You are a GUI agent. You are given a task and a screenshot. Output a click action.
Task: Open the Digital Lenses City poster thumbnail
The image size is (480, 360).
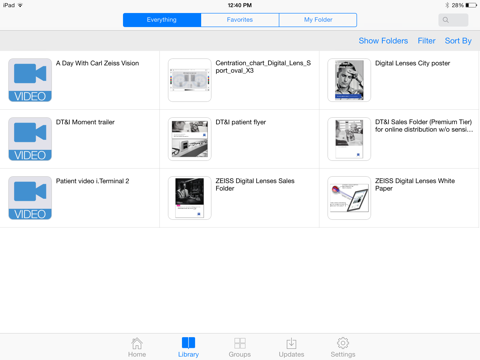[x=349, y=80]
